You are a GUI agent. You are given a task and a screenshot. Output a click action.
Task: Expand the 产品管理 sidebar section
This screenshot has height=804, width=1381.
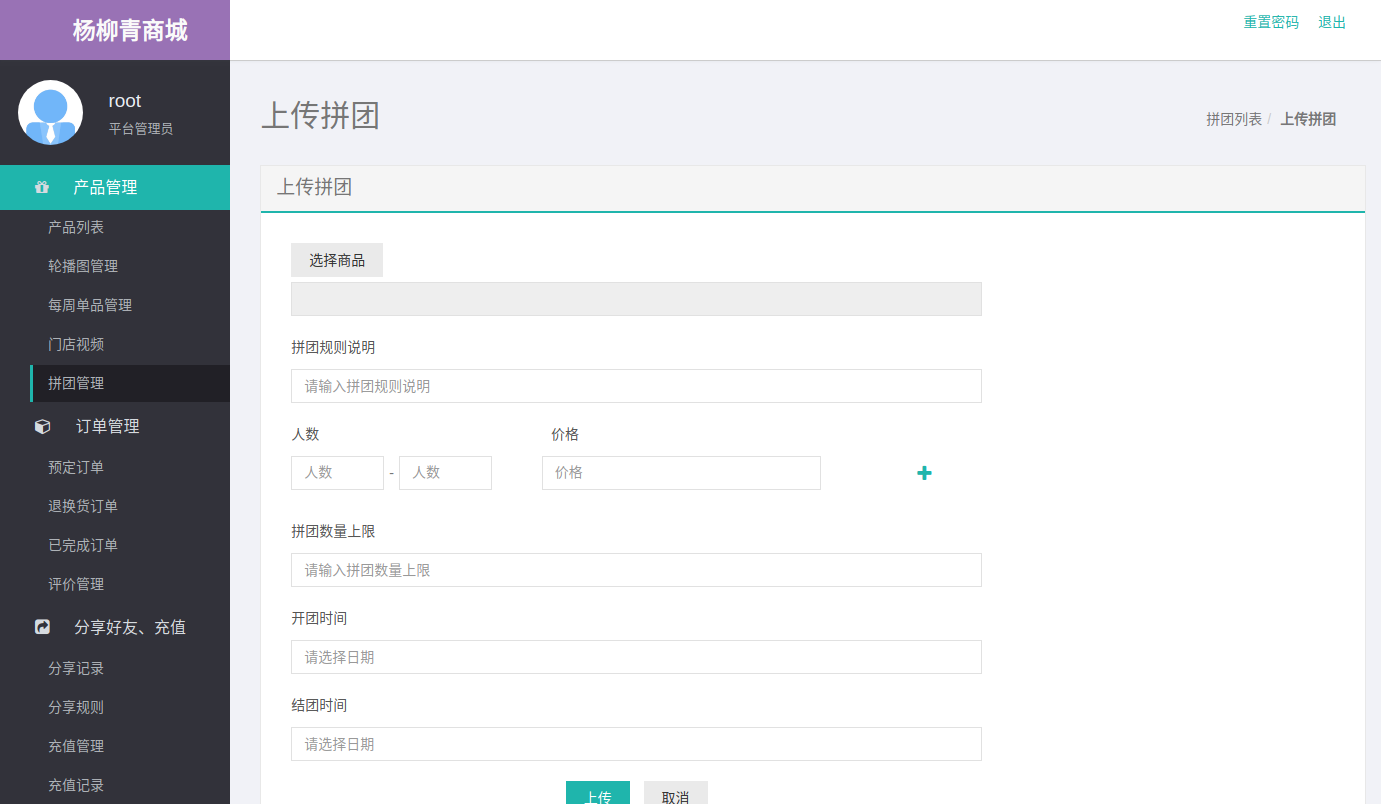[x=105, y=187]
